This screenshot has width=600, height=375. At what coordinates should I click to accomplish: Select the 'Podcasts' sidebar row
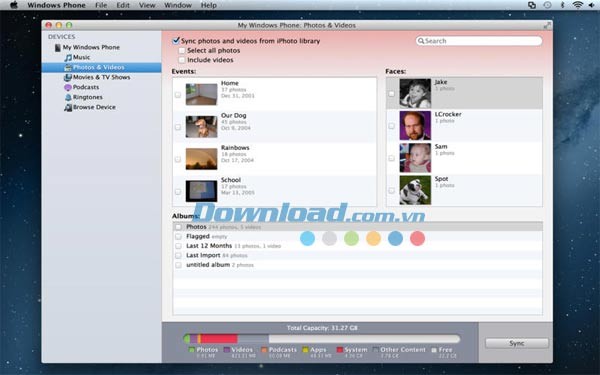point(101,87)
